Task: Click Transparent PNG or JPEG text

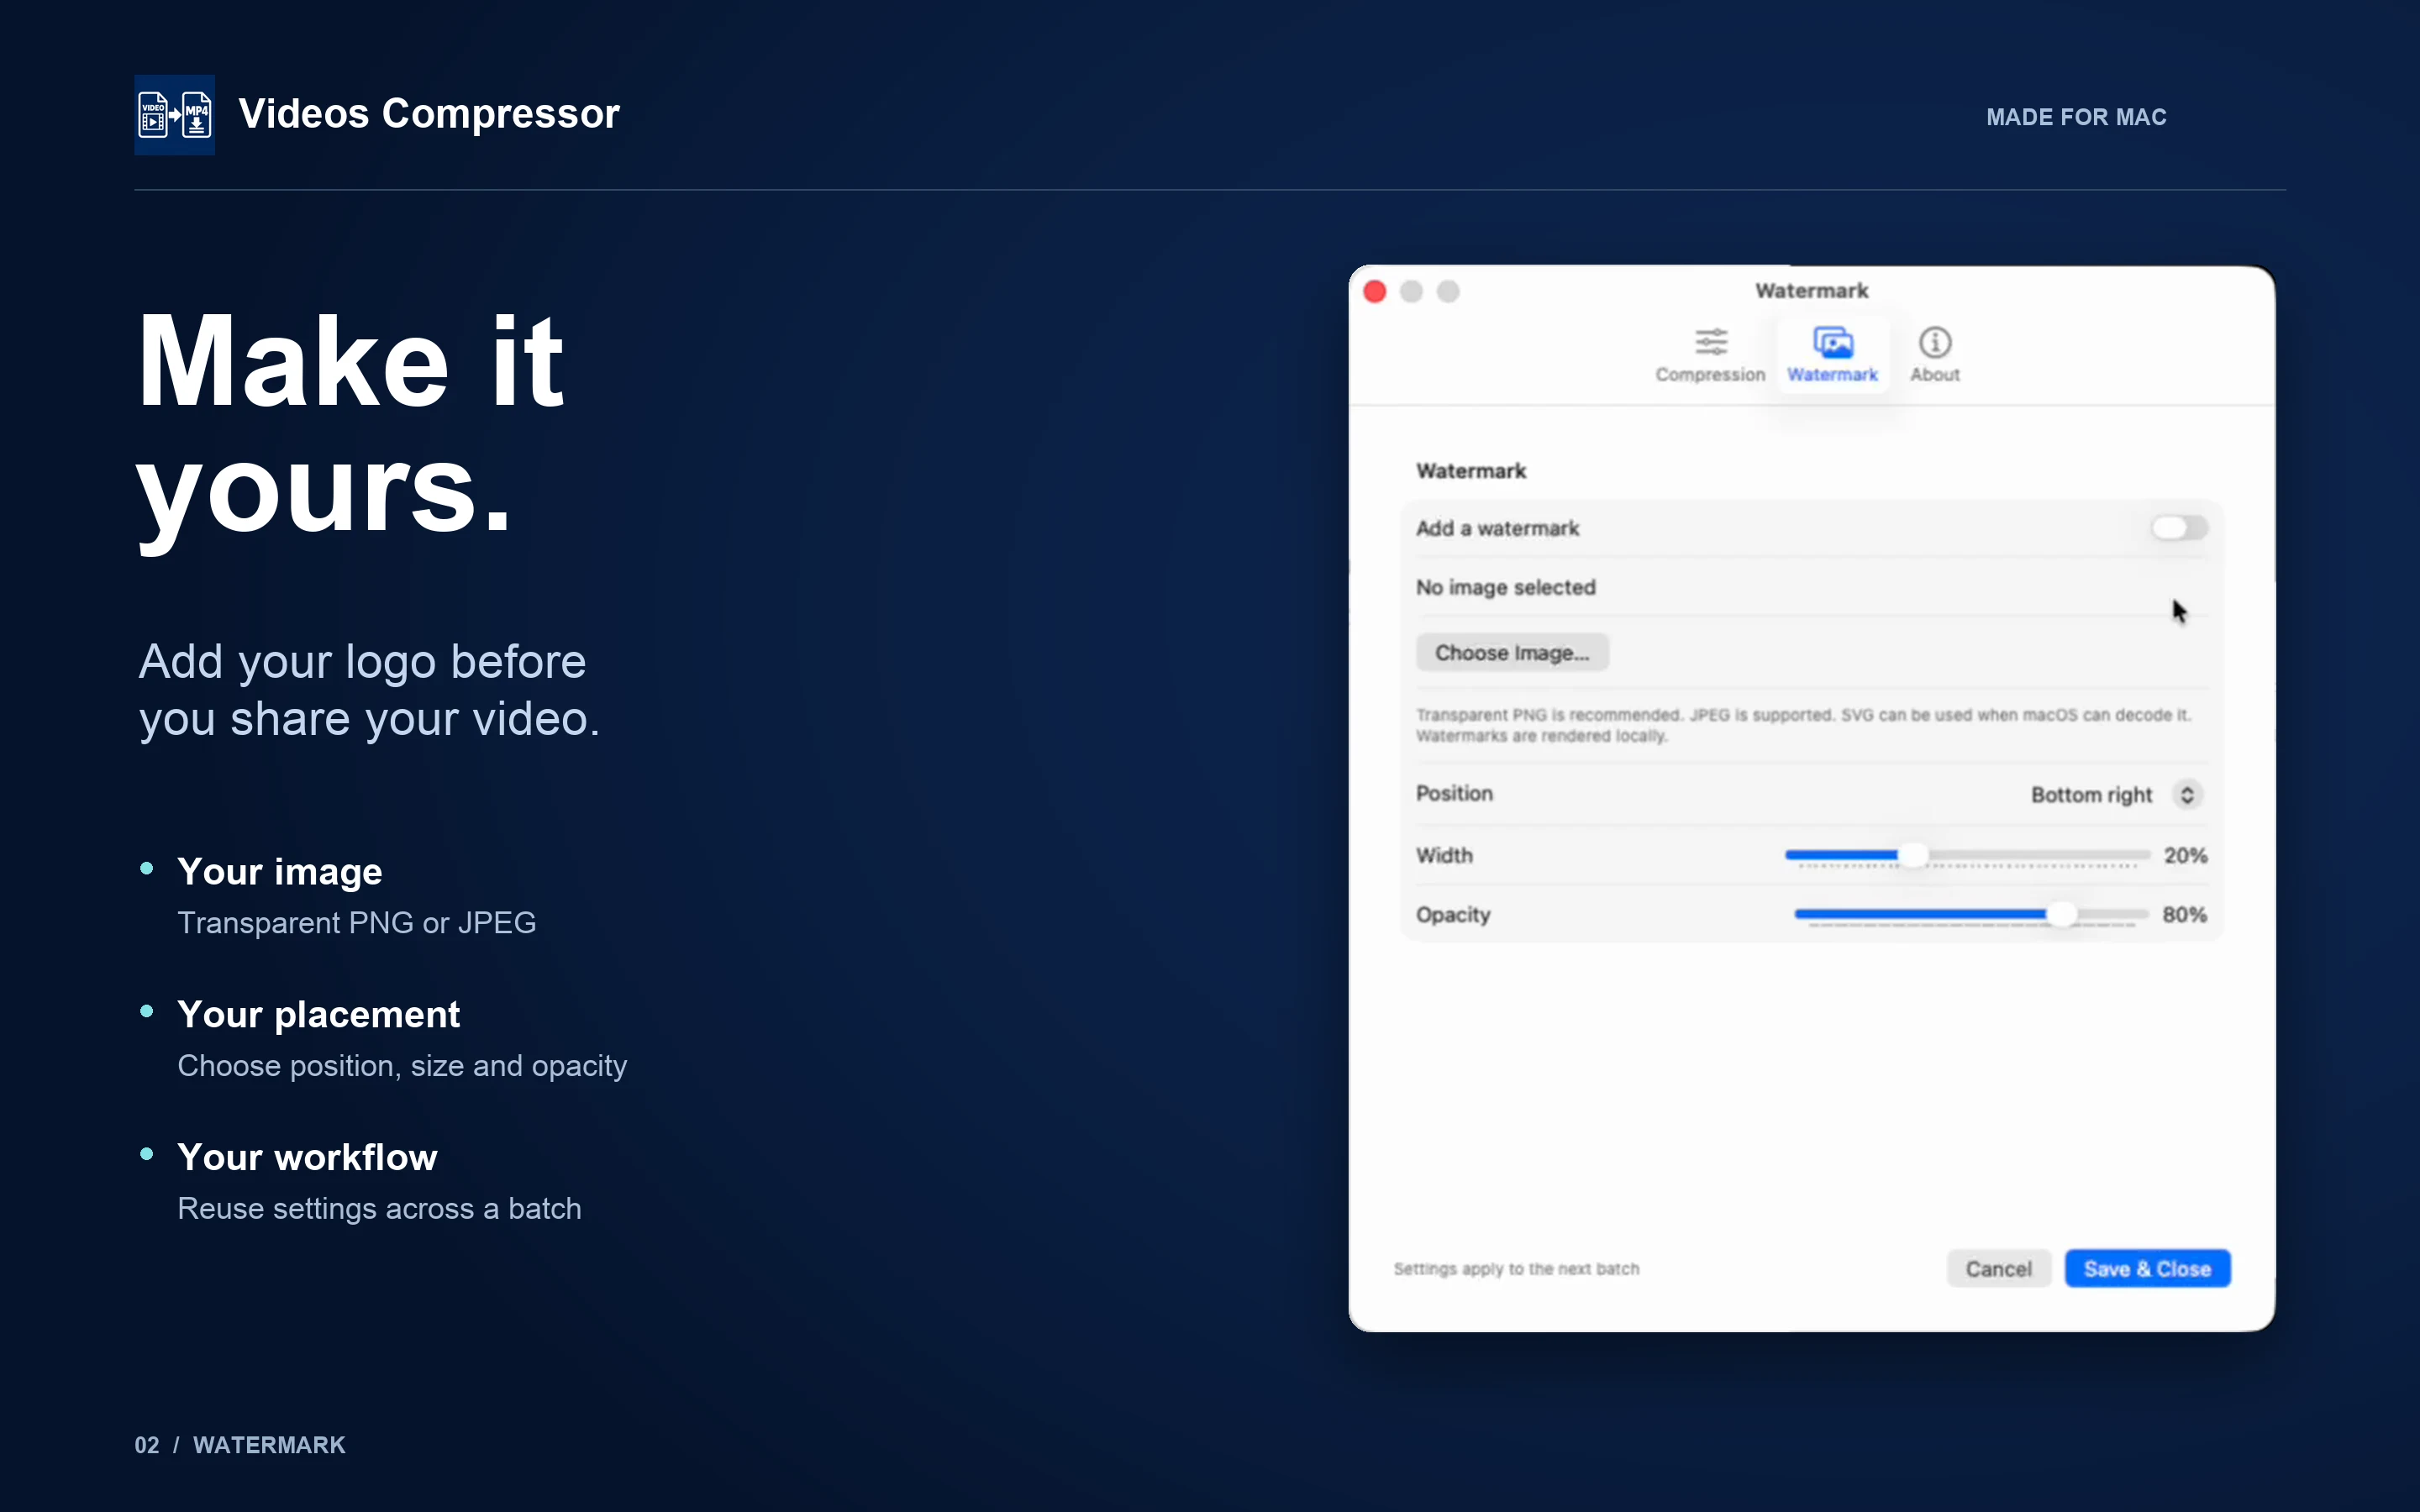Action: click(x=356, y=923)
